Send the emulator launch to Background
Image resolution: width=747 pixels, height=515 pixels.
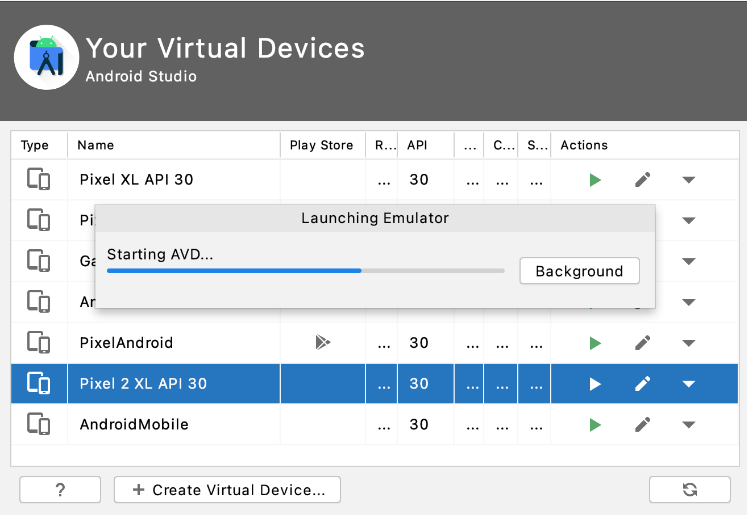(579, 271)
